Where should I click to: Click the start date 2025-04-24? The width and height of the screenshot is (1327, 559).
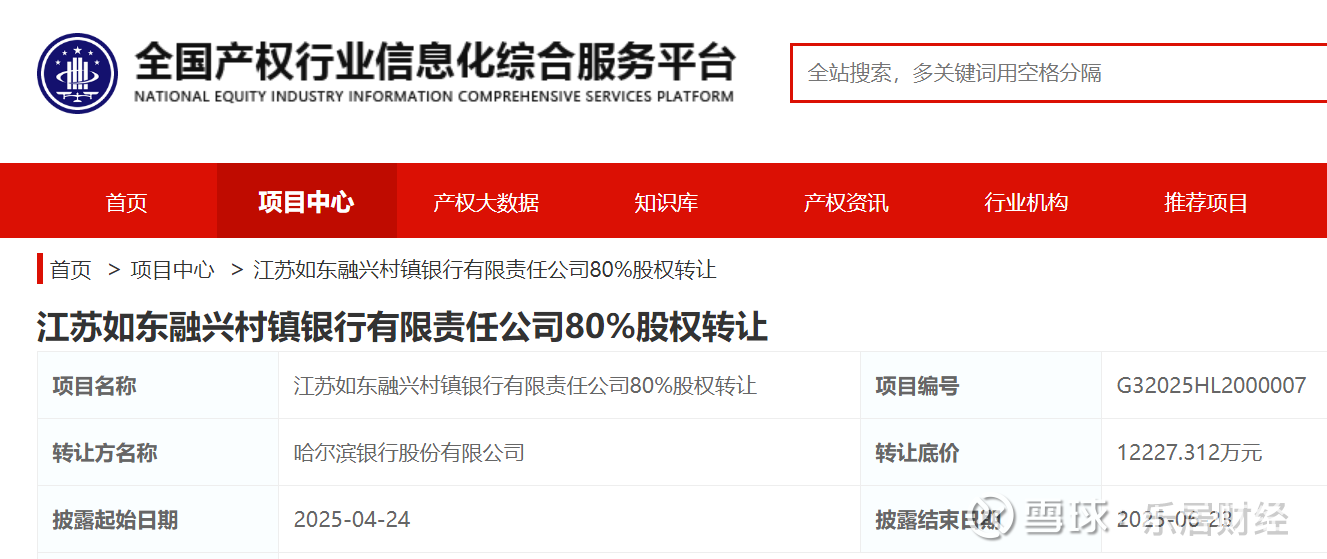click(352, 520)
